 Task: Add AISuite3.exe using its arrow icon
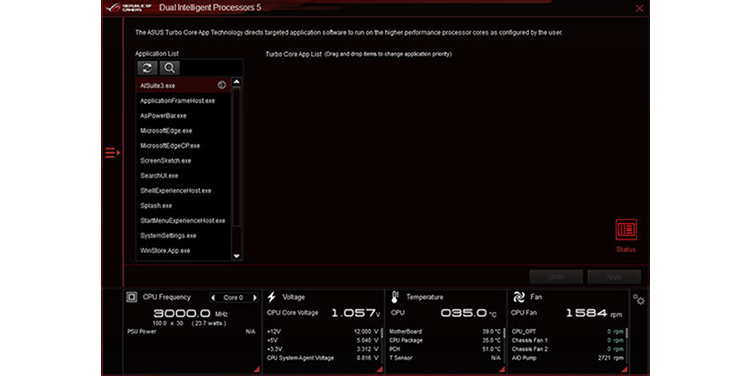point(221,85)
